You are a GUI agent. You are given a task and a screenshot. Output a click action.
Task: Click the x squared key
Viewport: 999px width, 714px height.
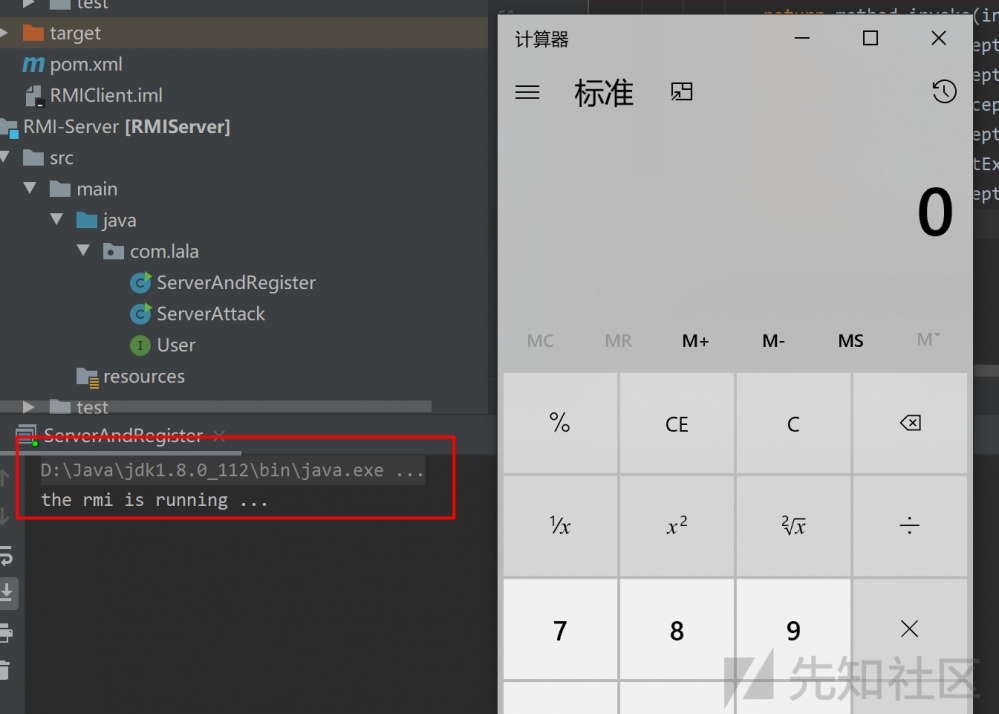677,525
